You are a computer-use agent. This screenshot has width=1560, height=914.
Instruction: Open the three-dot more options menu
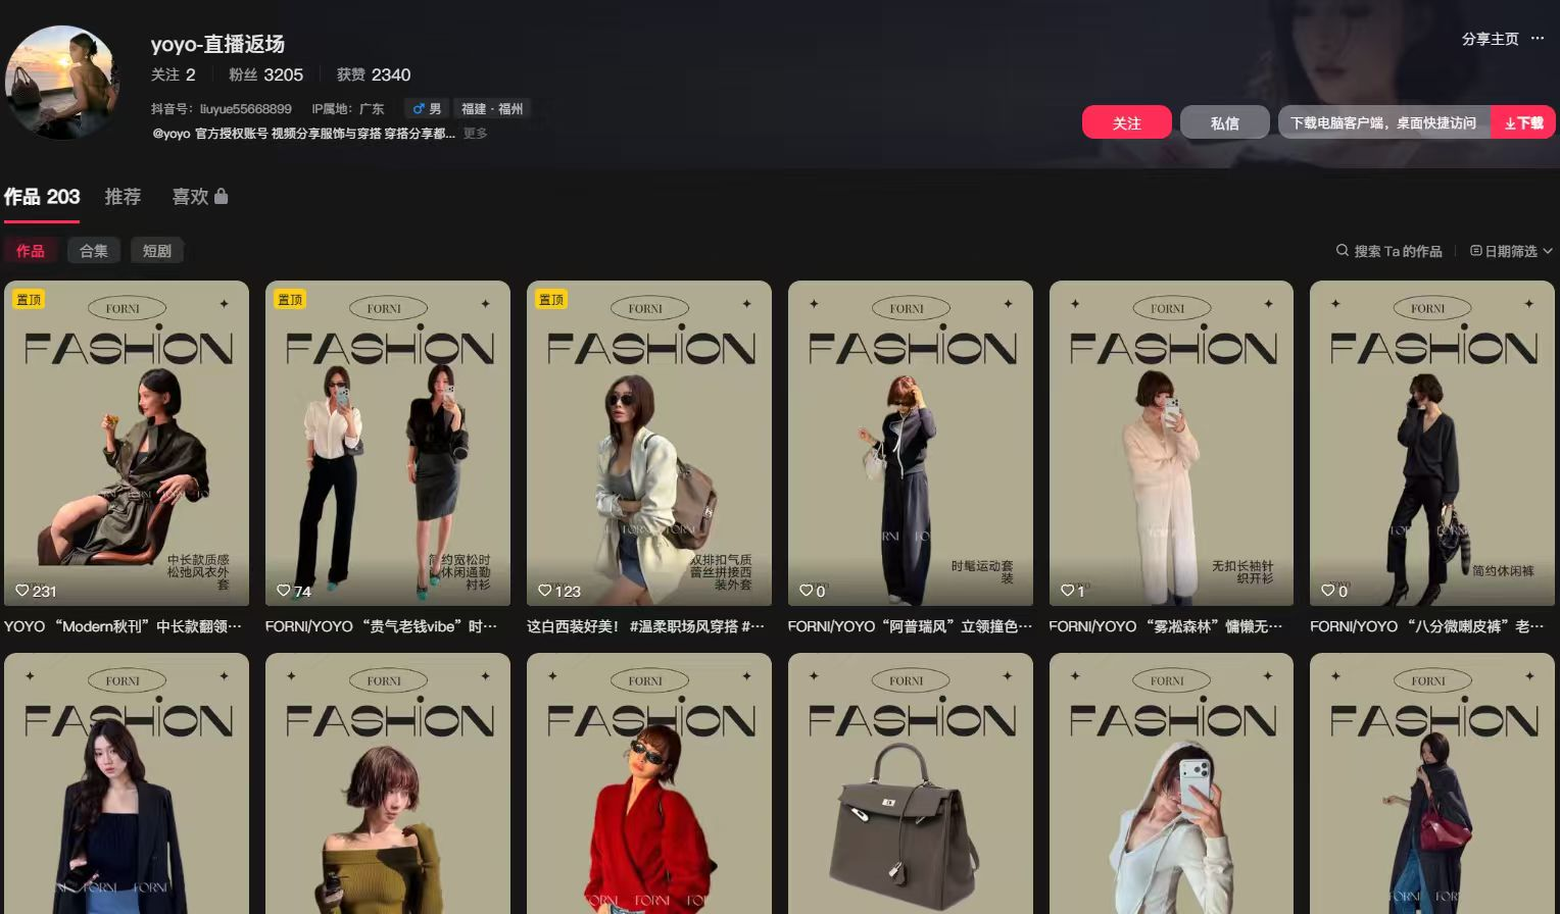pyautogui.click(x=1537, y=38)
